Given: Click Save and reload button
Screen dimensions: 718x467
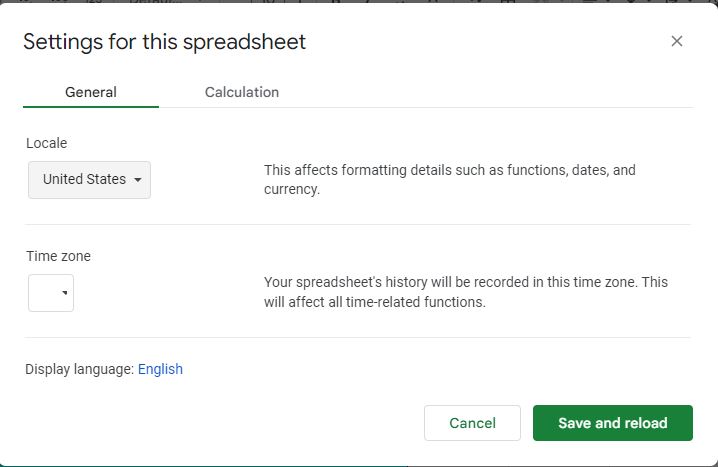Looking at the screenshot, I should coord(613,423).
